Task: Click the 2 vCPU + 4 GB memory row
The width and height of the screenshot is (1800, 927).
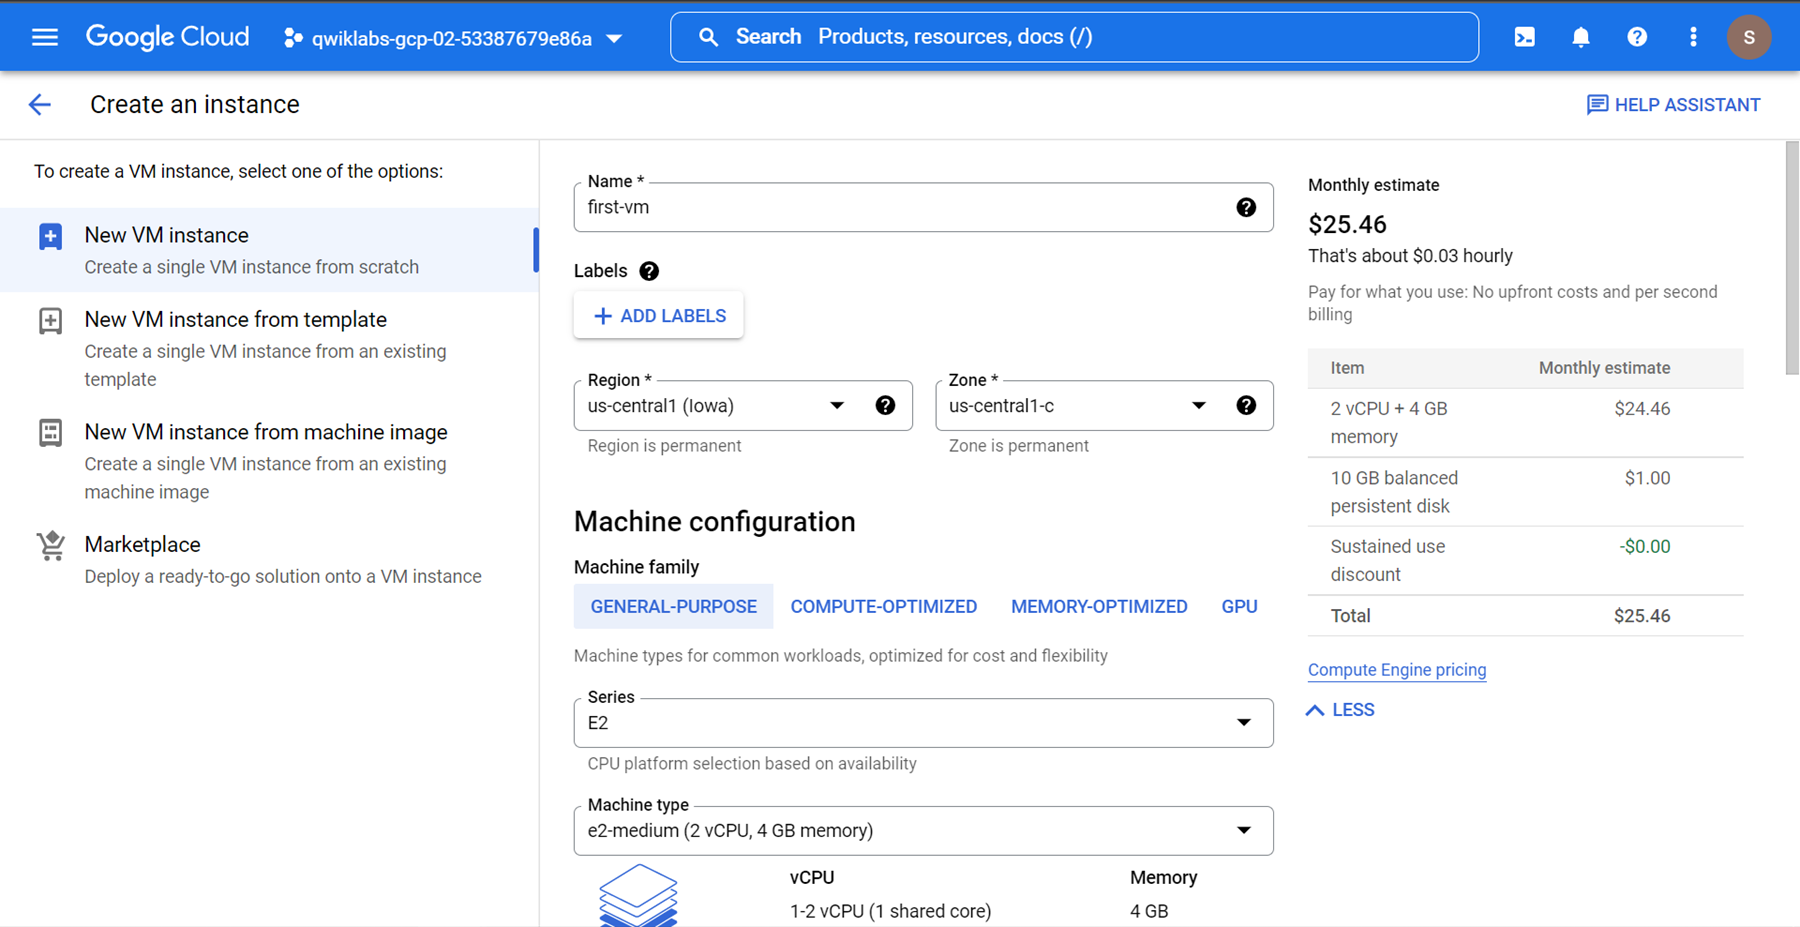Action: [1526, 423]
